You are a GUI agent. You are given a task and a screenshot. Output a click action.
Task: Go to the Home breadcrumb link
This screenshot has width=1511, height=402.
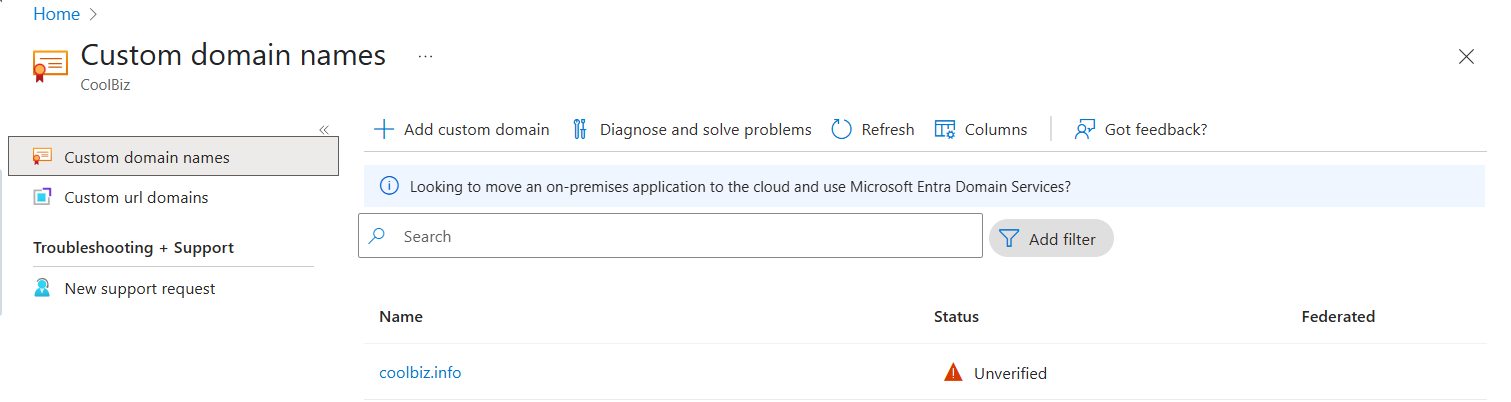(56, 14)
